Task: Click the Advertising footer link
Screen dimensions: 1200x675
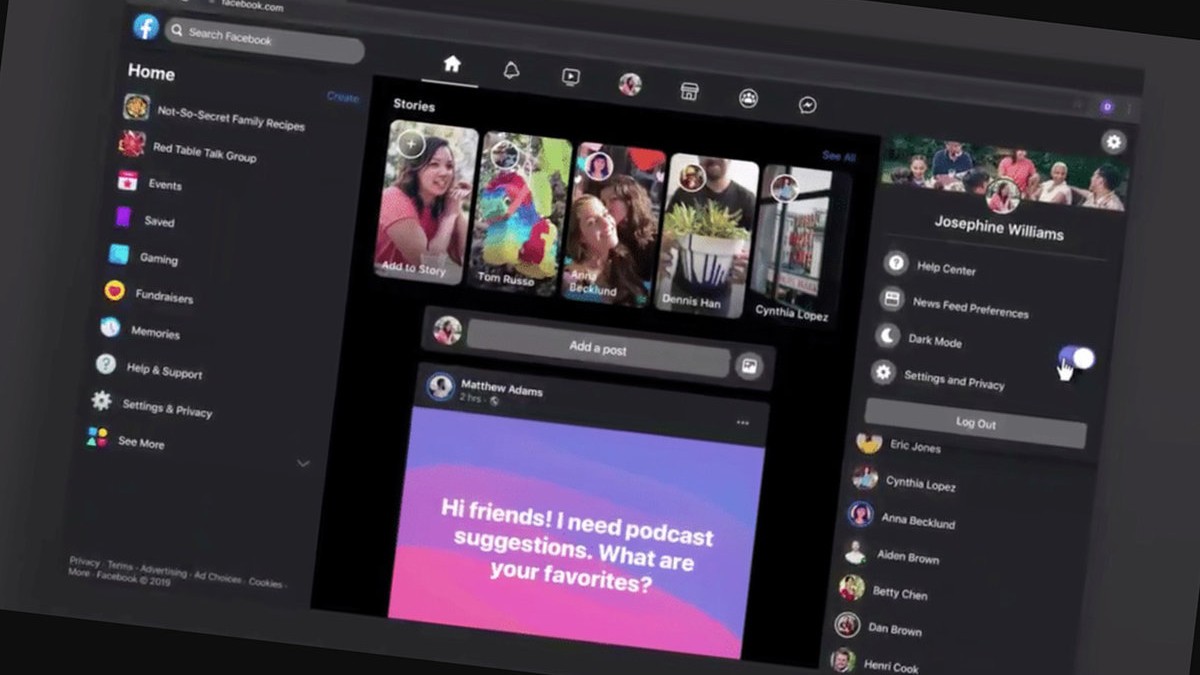Action: [x=163, y=571]
